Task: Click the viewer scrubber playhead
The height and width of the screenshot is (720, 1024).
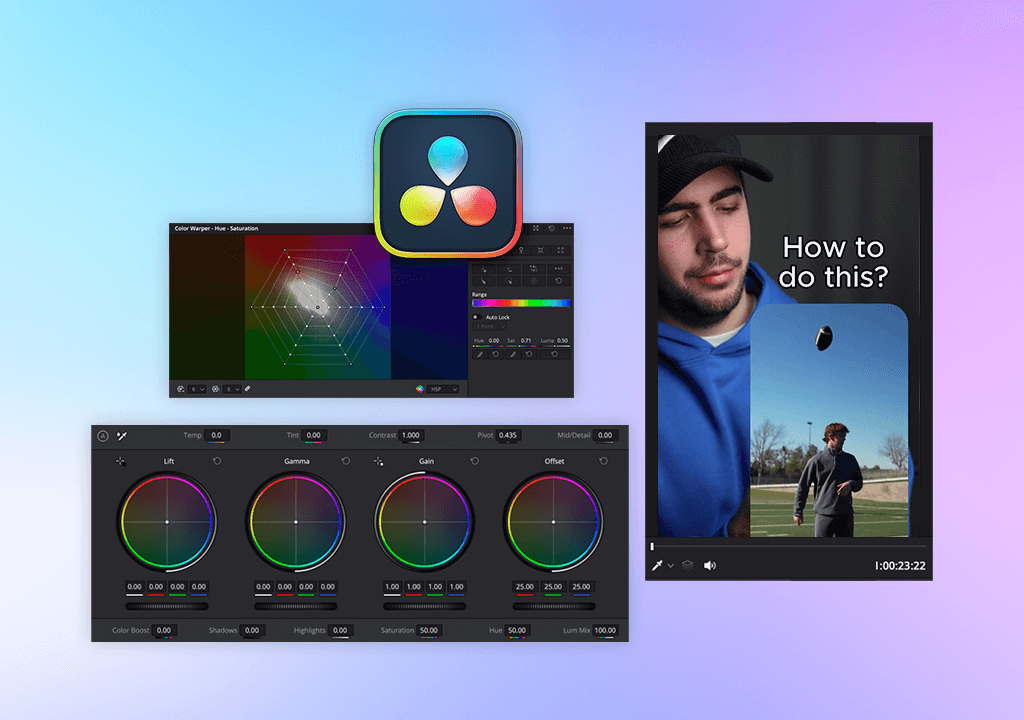Action: pyautogui.click(x=652, y=546)
